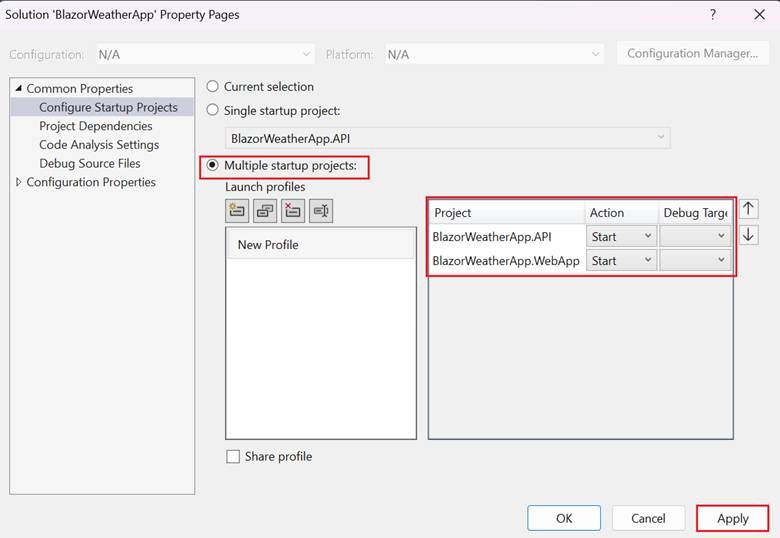Click the delete launch profile icon
The height and width of the screenshot is (538, 780).
[x=293, y=211]
